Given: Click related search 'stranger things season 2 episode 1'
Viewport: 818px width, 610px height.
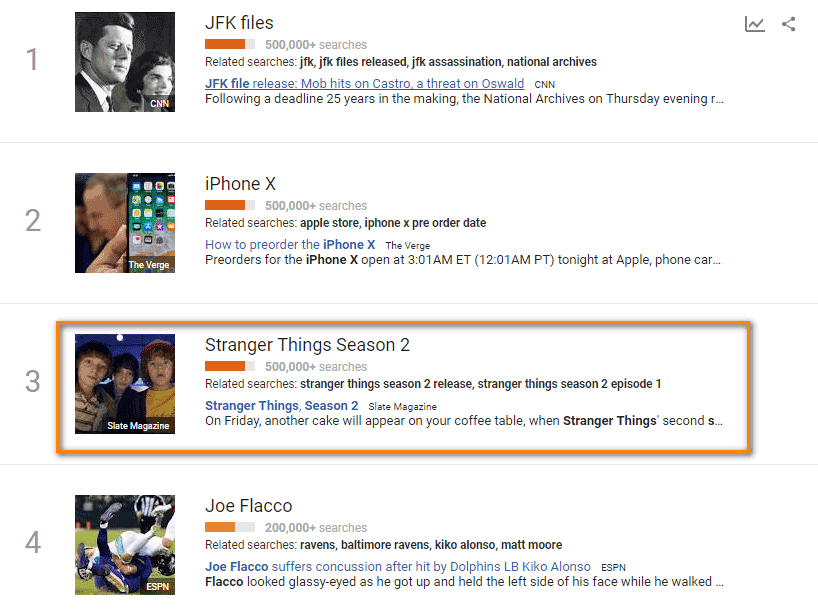Looking at the screenshot, I should click(x=569, y=384).
